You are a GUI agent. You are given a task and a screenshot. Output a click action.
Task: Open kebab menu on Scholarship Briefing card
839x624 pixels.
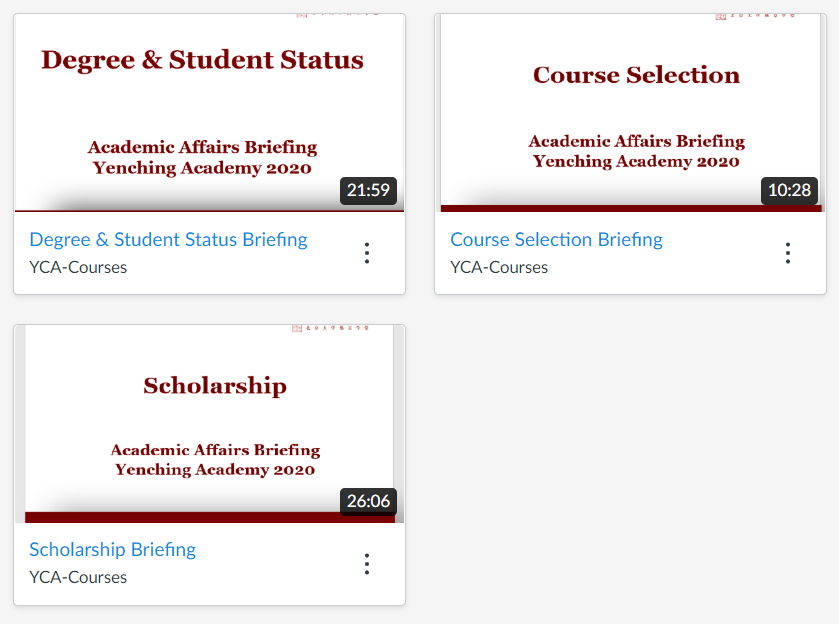click(367, 564)
